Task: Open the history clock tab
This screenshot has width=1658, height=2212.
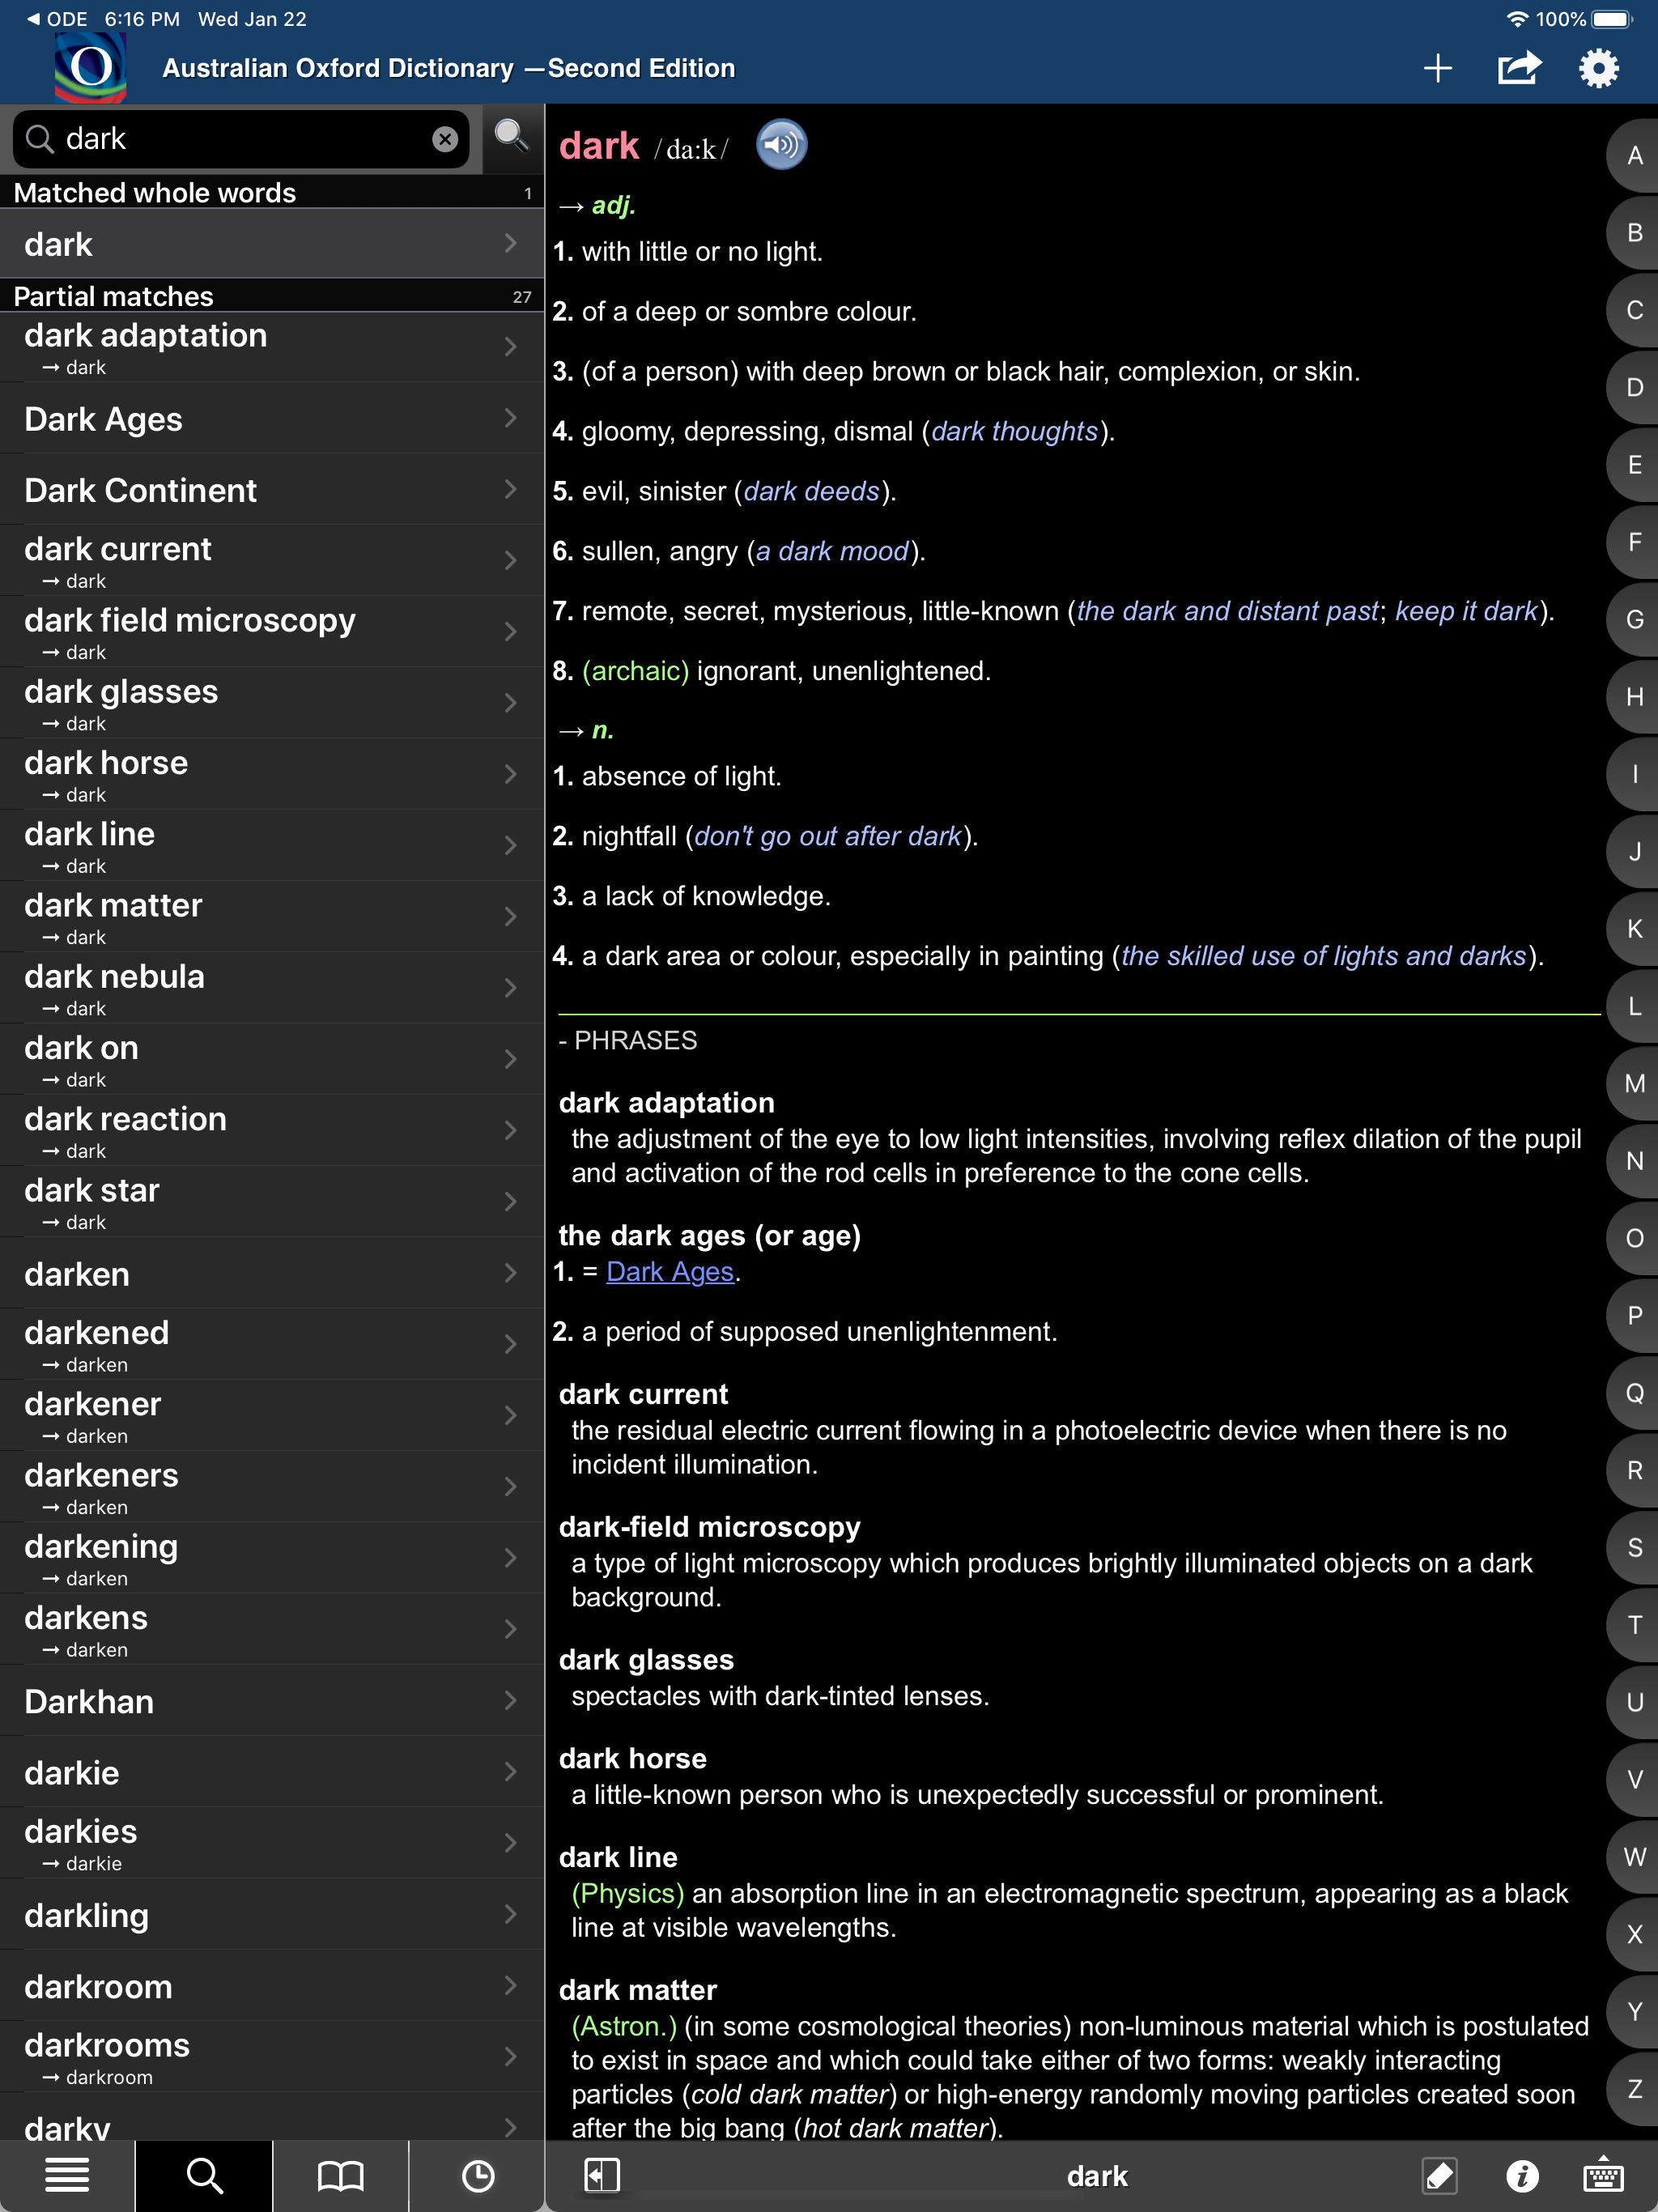Action: 477,2175
